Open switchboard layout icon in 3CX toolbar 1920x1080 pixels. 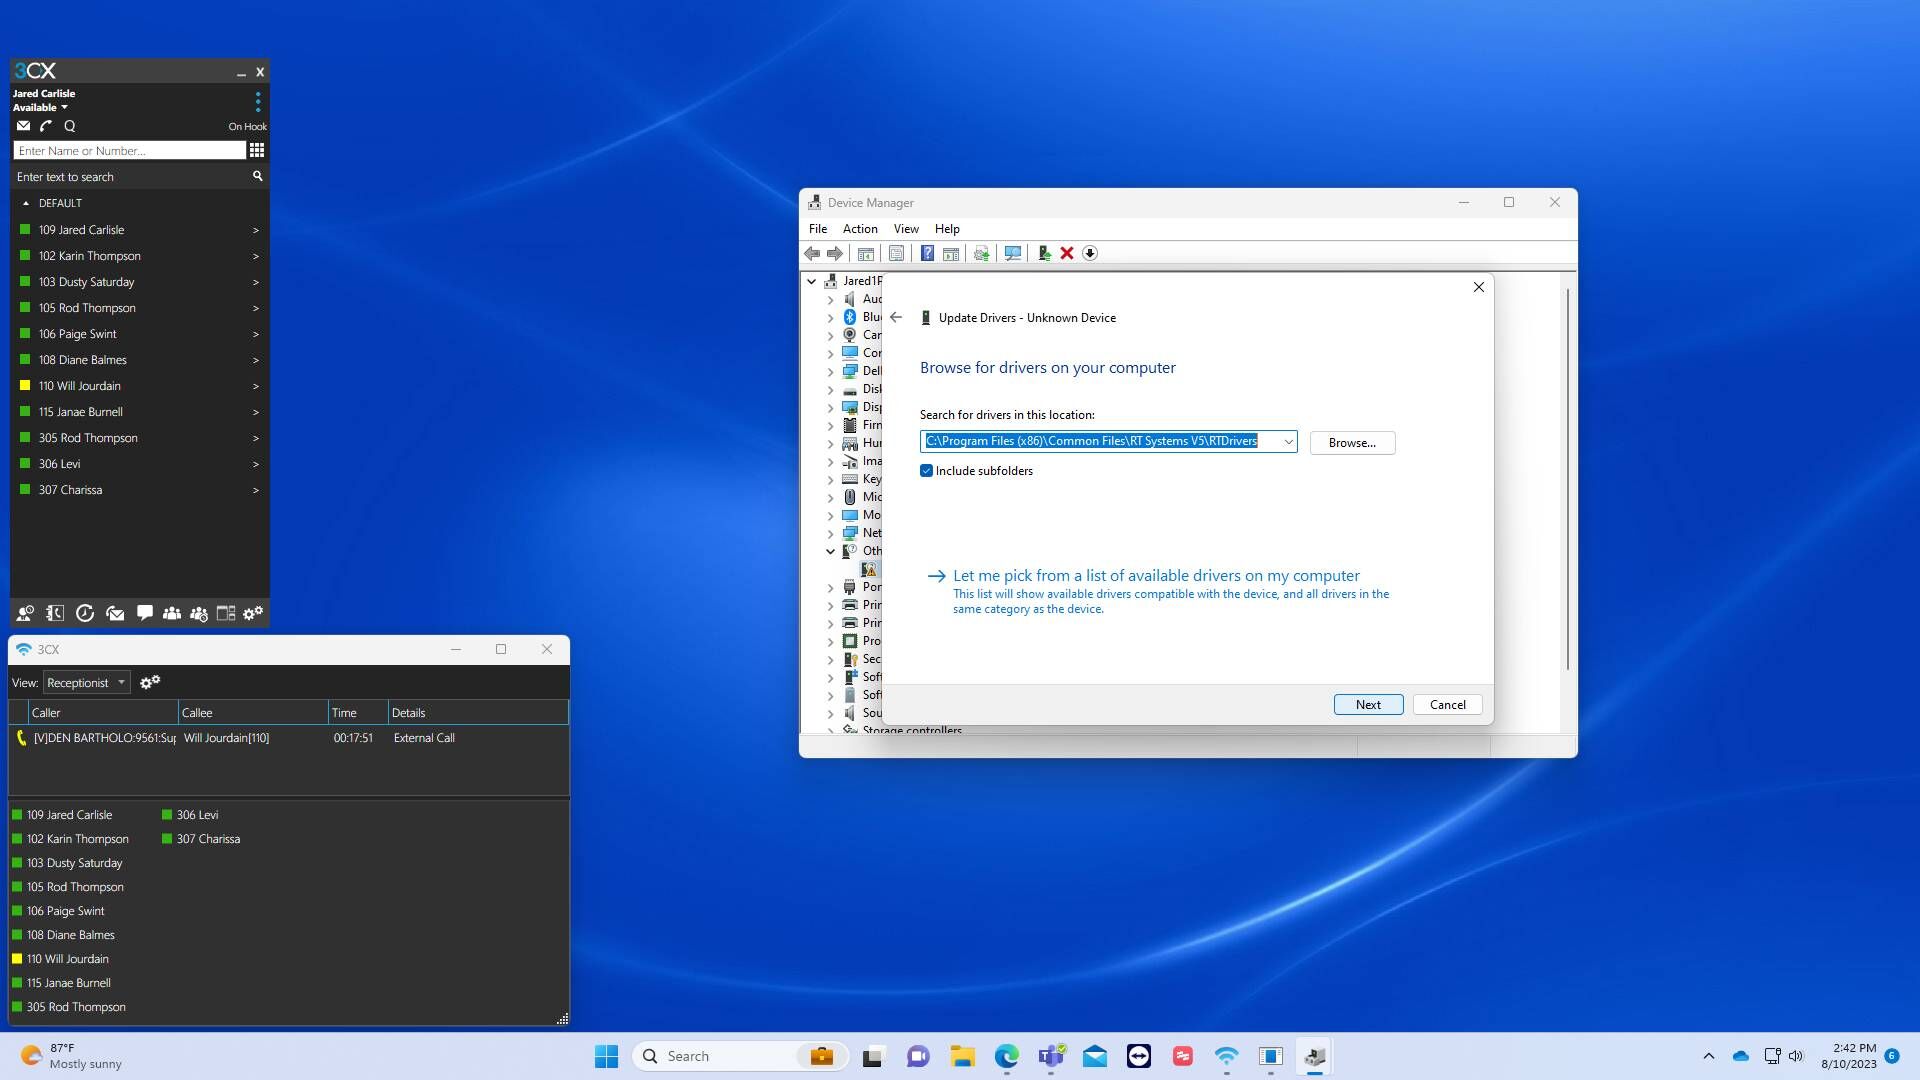pos(226,613)
